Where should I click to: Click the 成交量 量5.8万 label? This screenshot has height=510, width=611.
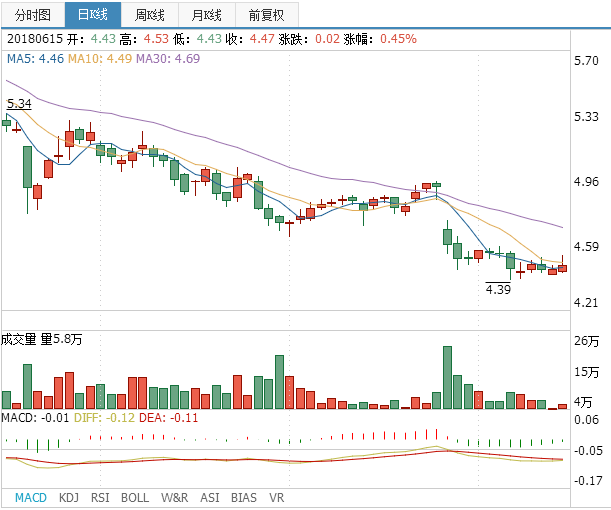point(42,339)
